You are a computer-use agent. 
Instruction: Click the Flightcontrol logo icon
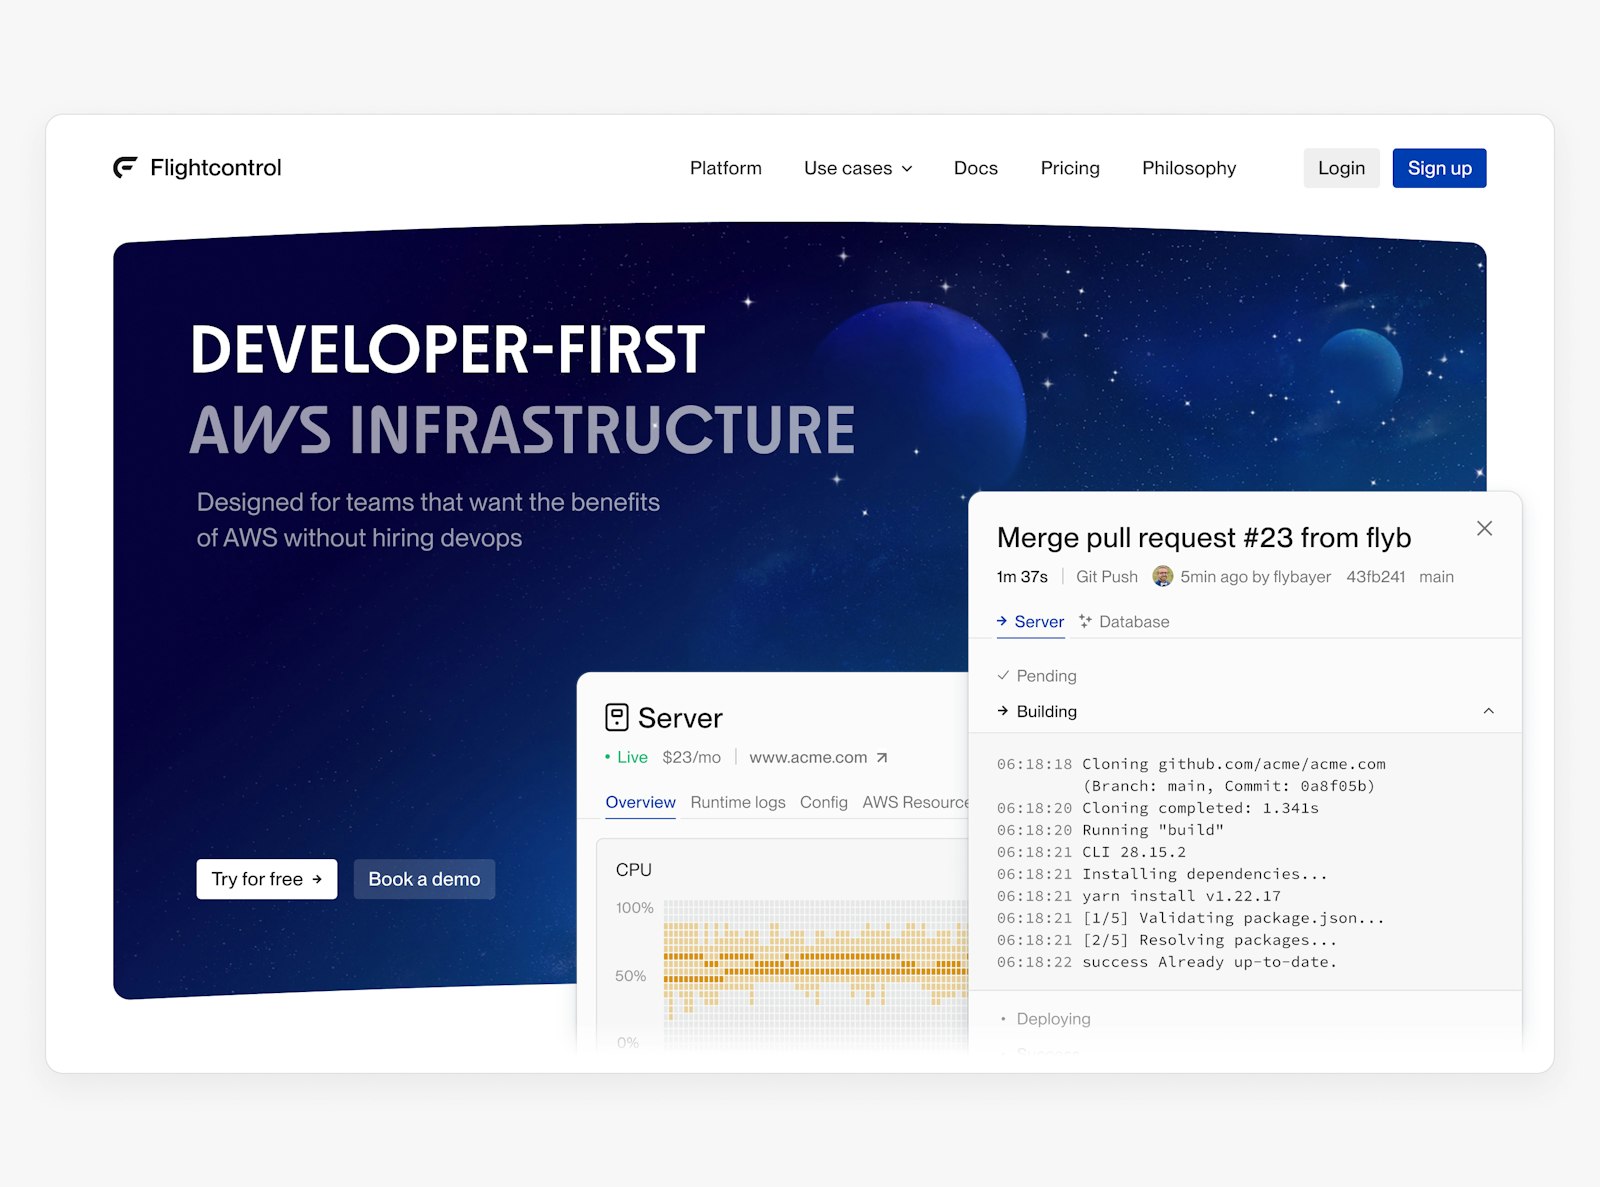click(x=125, y=168)
